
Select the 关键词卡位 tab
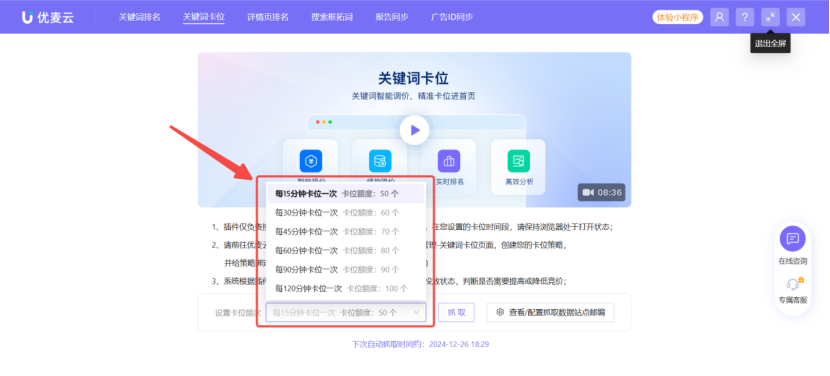pos(204,17)
